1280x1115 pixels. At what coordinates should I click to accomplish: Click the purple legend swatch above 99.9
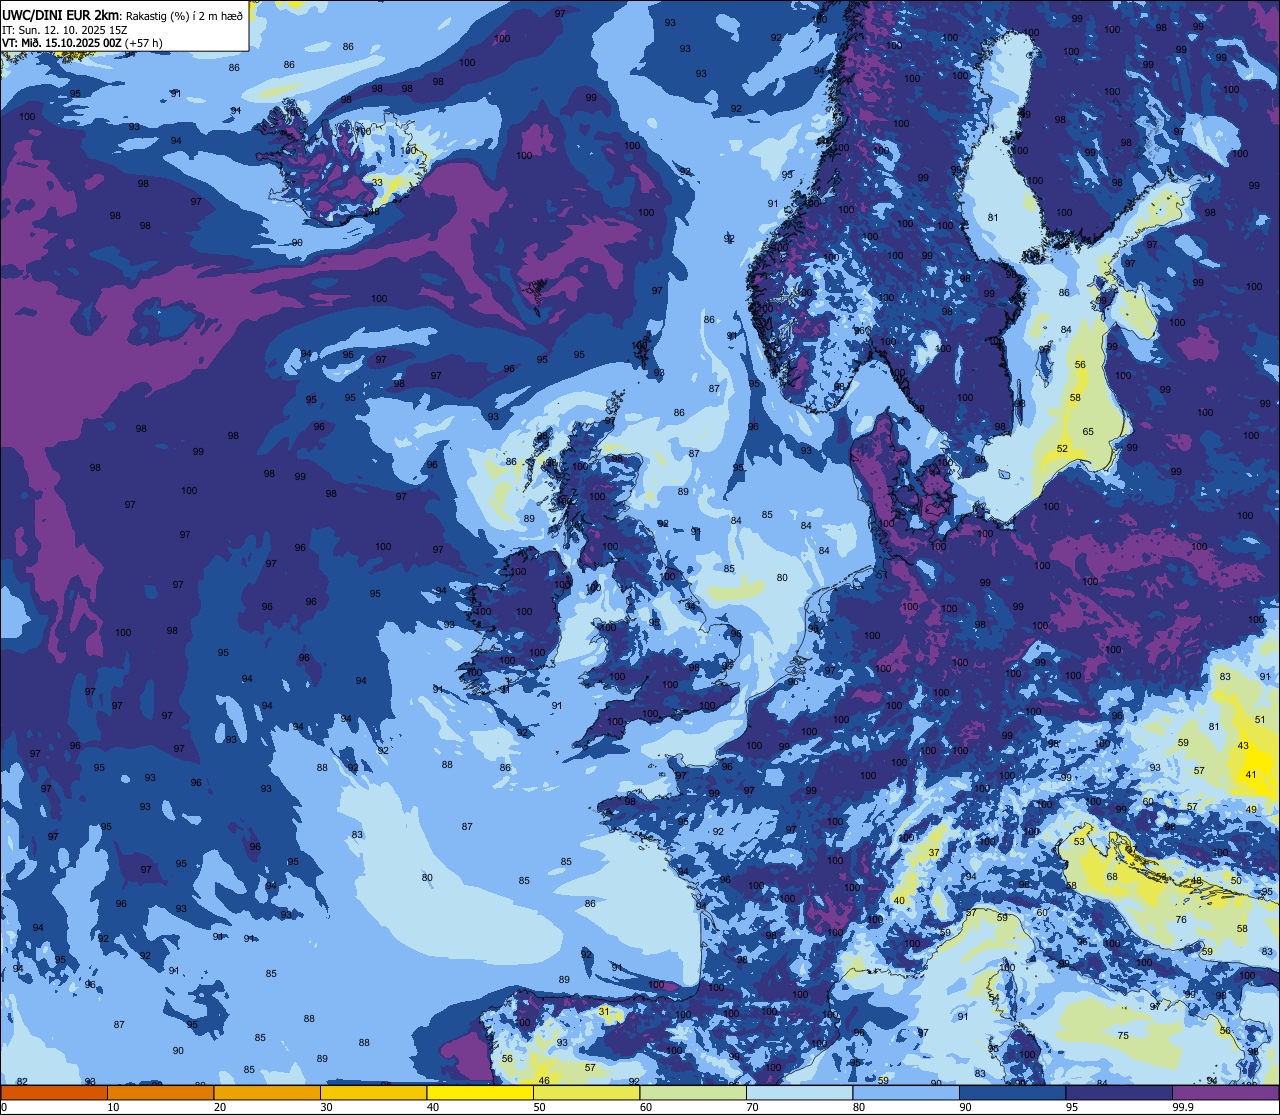tap(1226, 1092)
